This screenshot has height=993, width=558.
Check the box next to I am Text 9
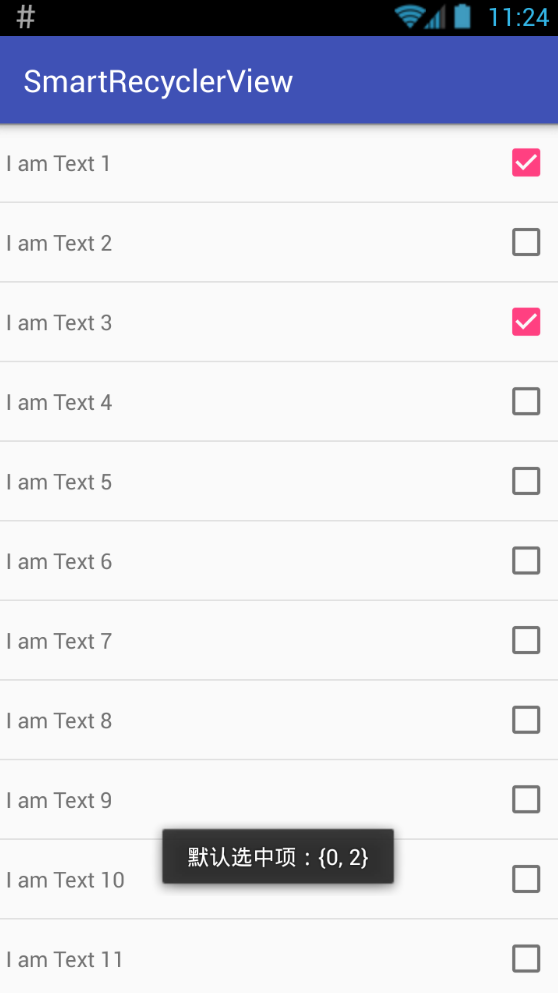526,800
